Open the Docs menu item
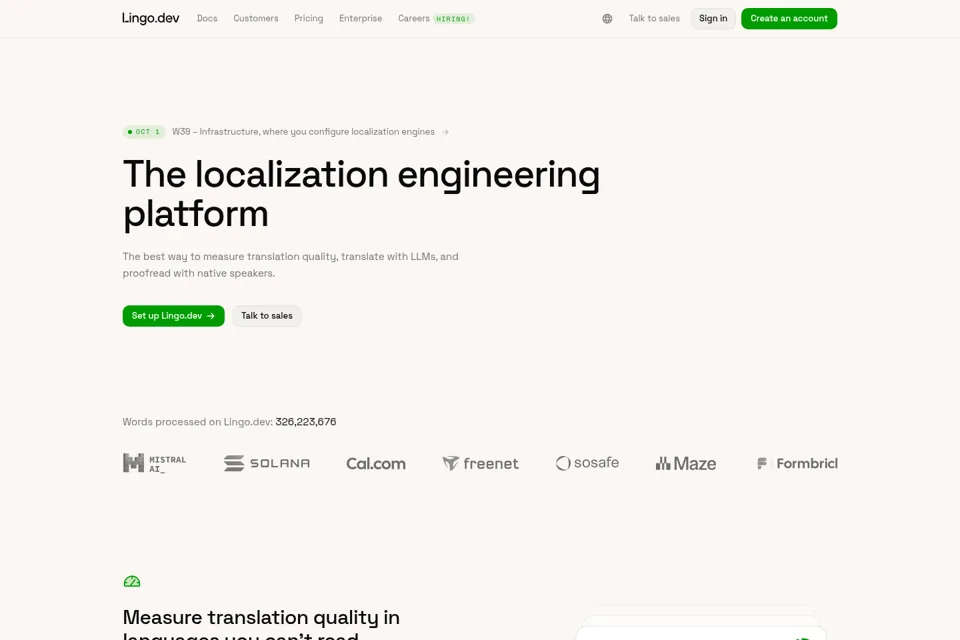This screenshot has width=960, height=640. (207, 18)
